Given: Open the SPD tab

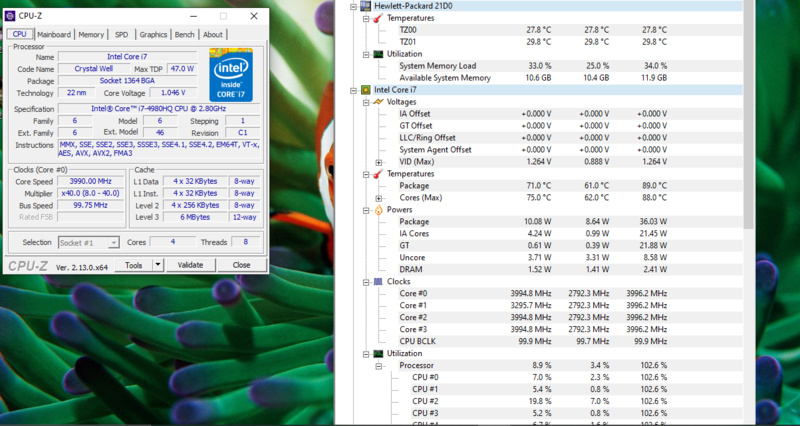Looking at the screenshot, I should (121, 35).
